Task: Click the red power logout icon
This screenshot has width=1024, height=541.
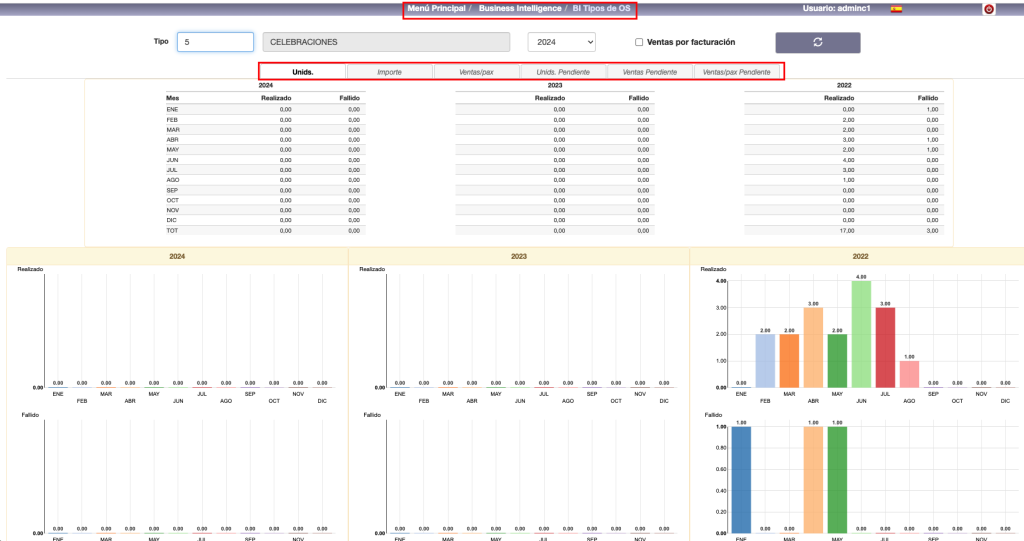Action: [x=988, y=9]
